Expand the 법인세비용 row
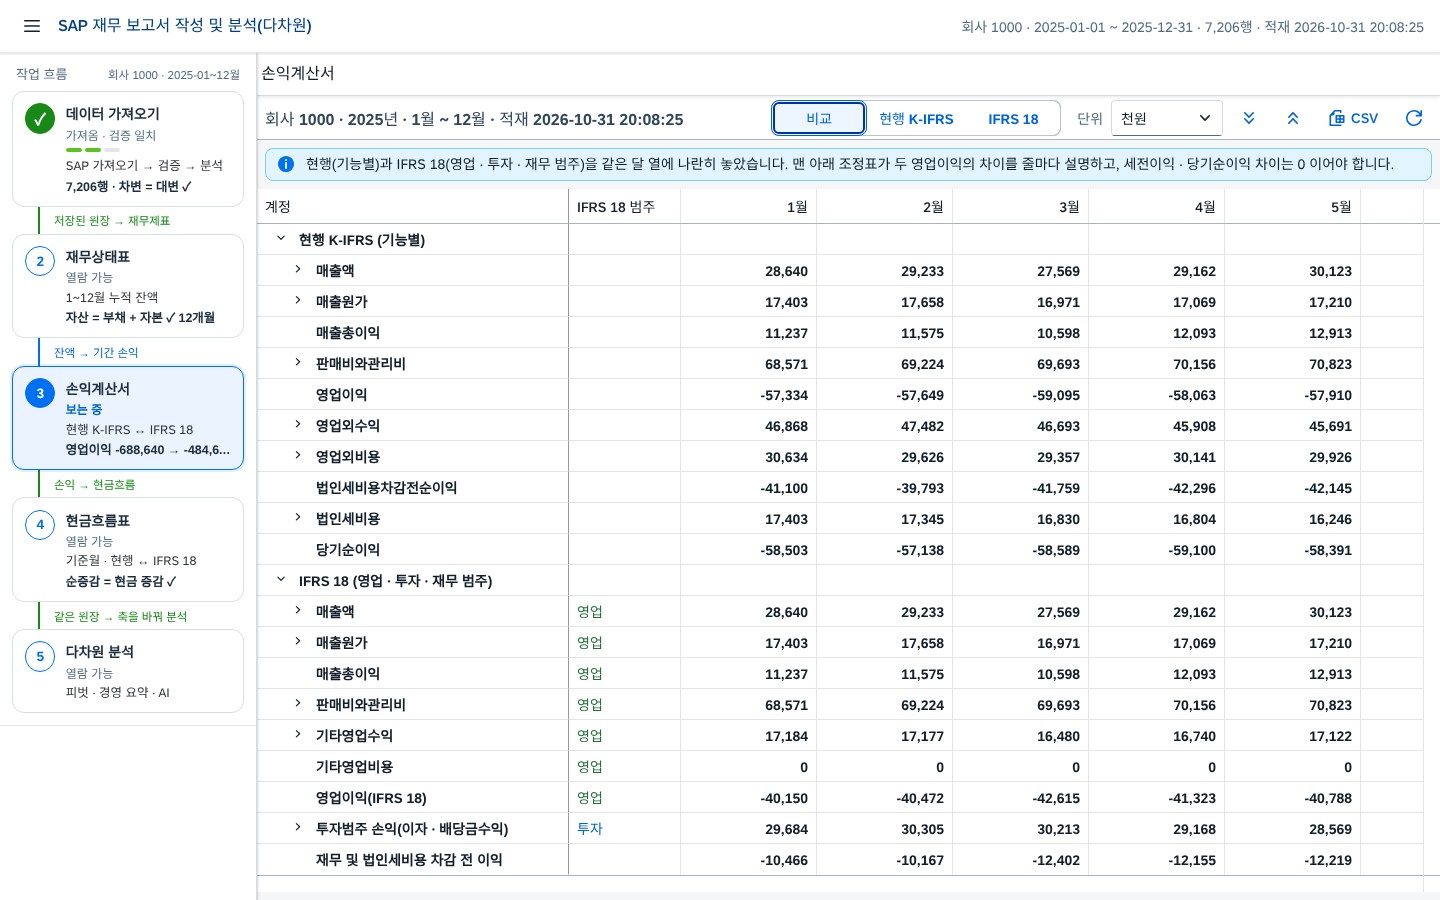 (298, 518)
